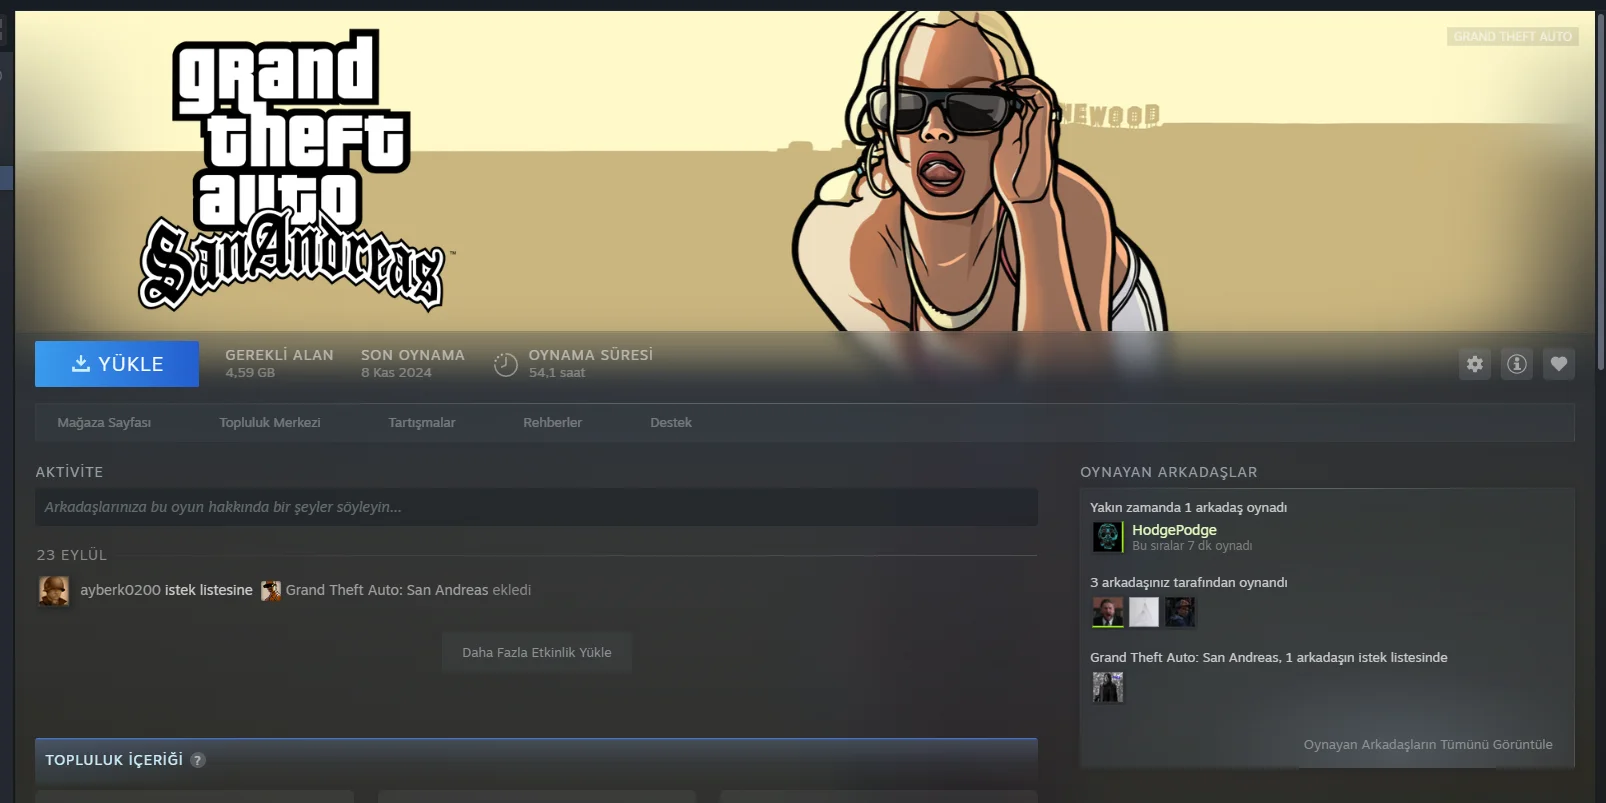
Task: Open Oynayan Arkadaşların Tümünü Görüntüle link
Action: point(1427,744)
